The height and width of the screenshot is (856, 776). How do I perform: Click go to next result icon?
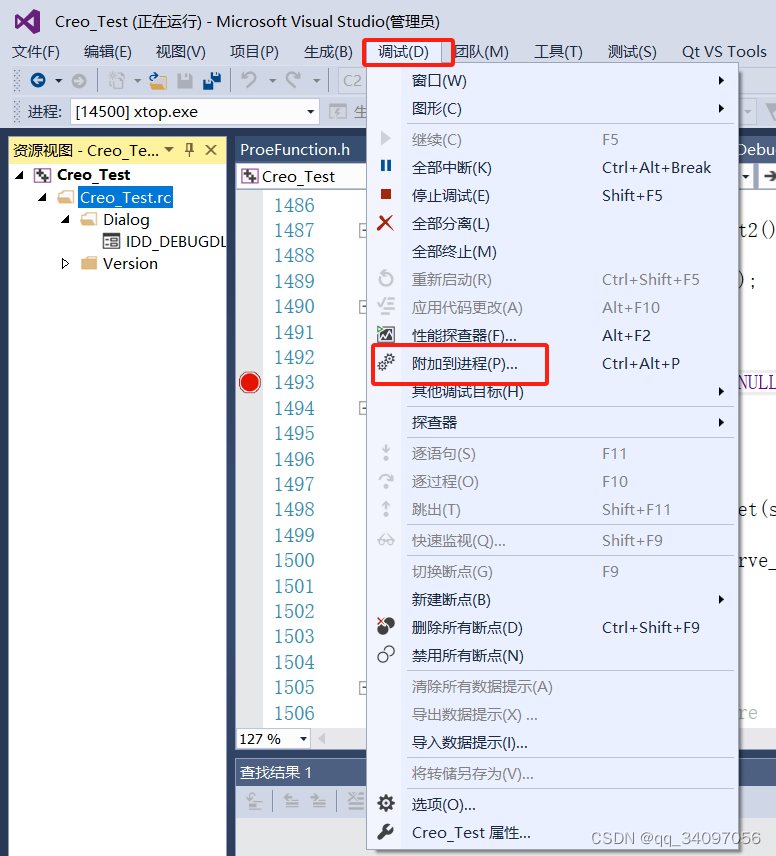[x=318, y=801]
